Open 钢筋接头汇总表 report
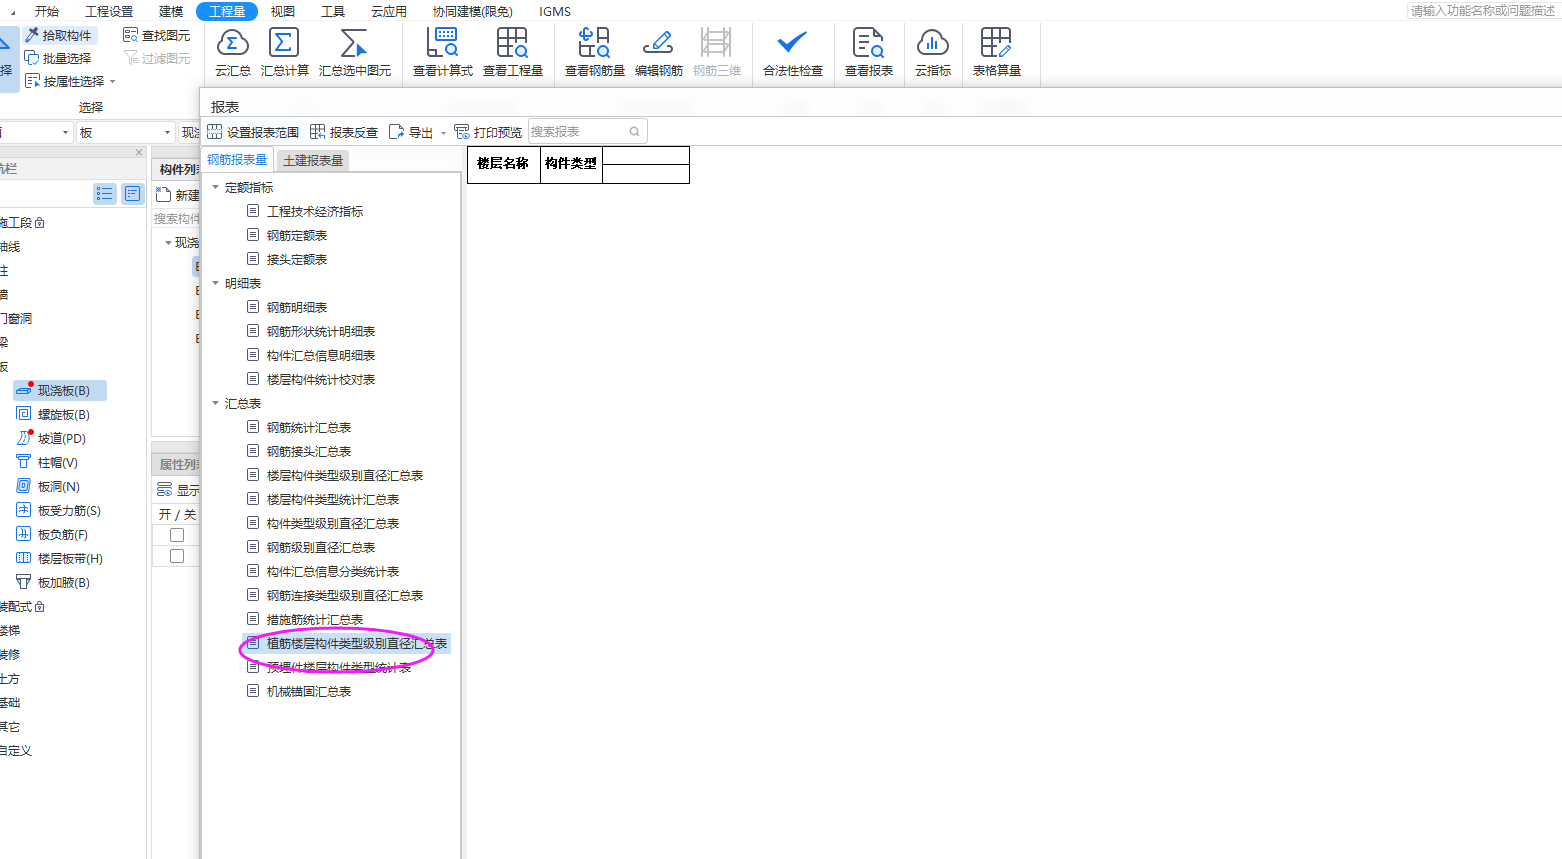Viewport: 1562px width, 859px height. (309, 451)
